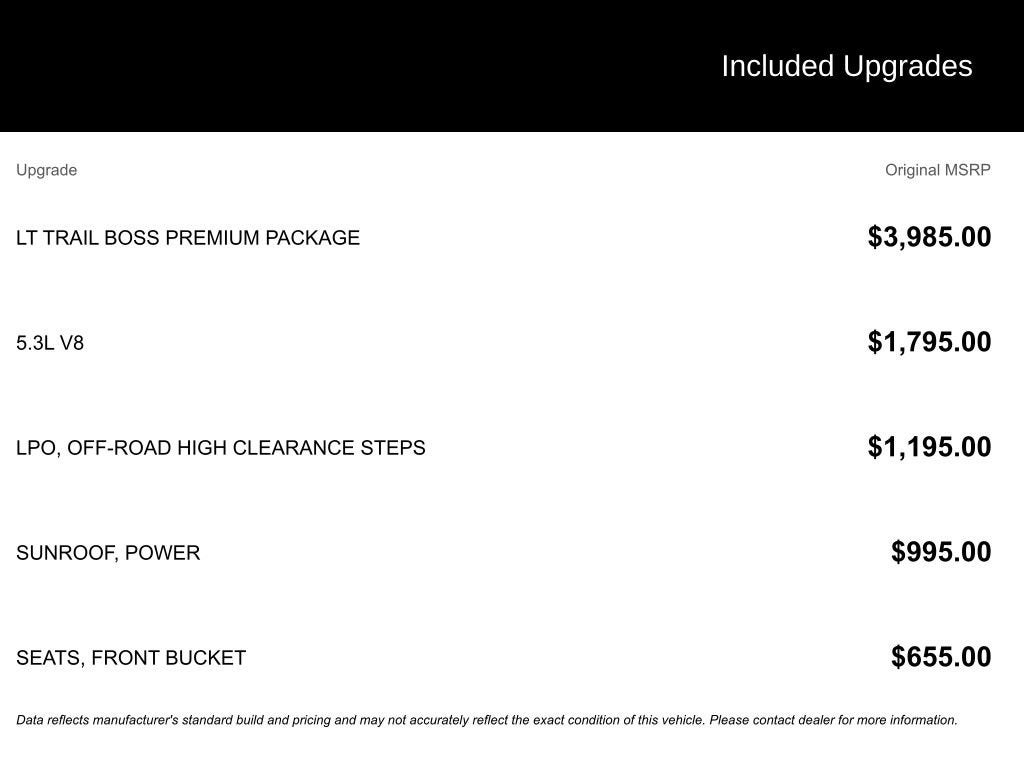Click the word Upgrades in the banner
1024x768 pixels.
(908, 67)
